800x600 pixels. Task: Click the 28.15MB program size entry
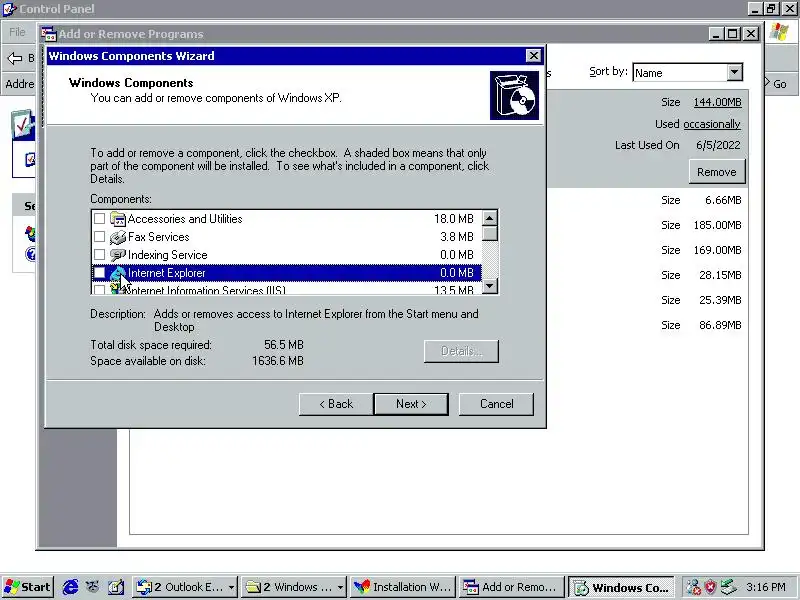coord(720,275)
